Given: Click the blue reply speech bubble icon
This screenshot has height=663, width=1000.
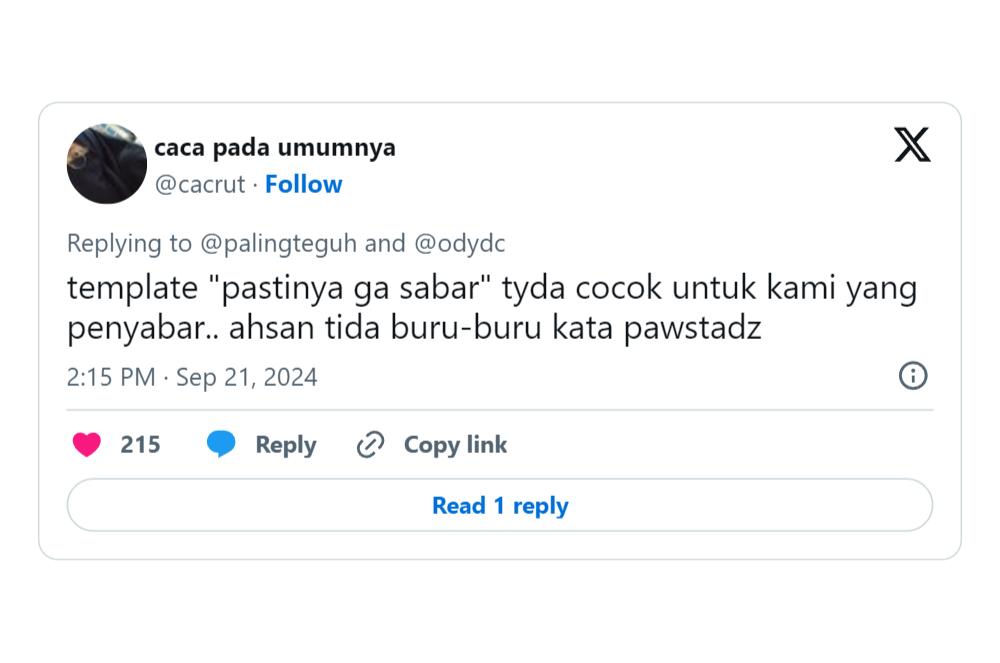Looking at the screenshot, I should pos(221,444).
